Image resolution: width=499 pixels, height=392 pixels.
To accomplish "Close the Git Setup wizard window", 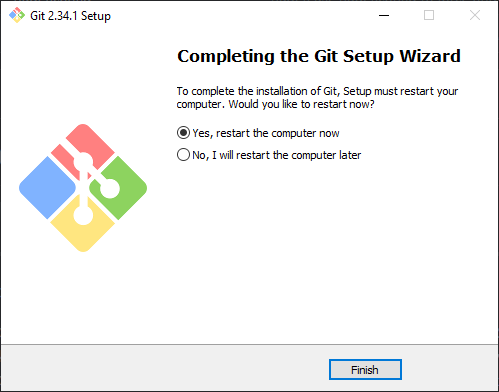I will (x=475, y=15).
